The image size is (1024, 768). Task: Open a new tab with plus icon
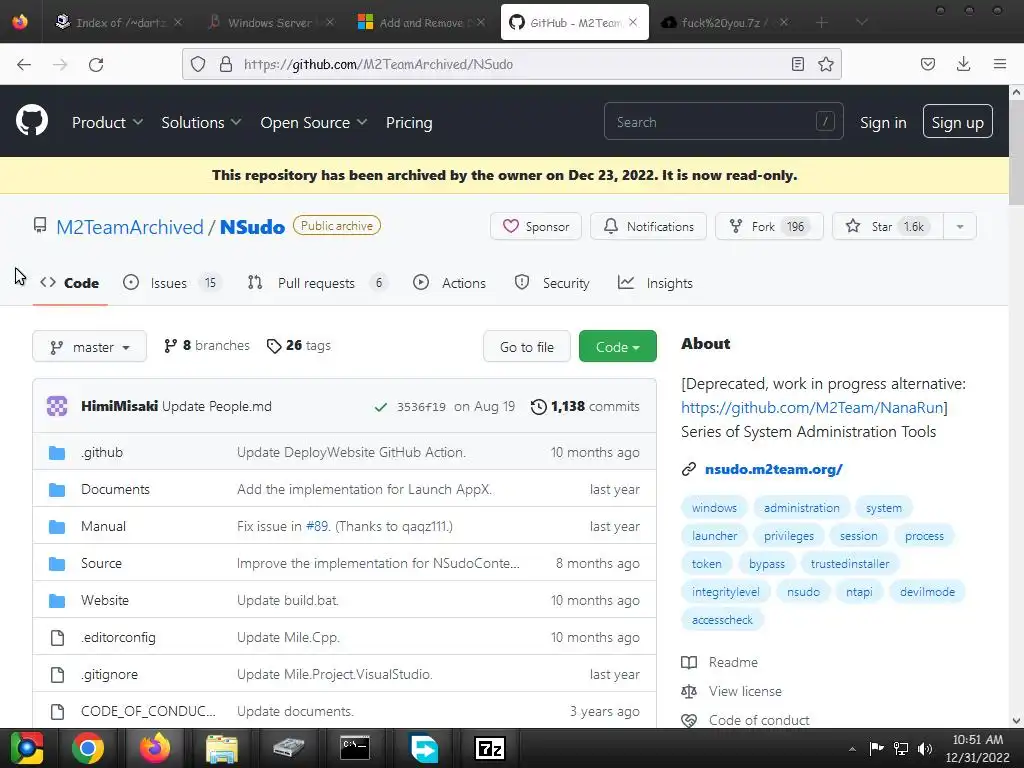click(x=822, y=23)
